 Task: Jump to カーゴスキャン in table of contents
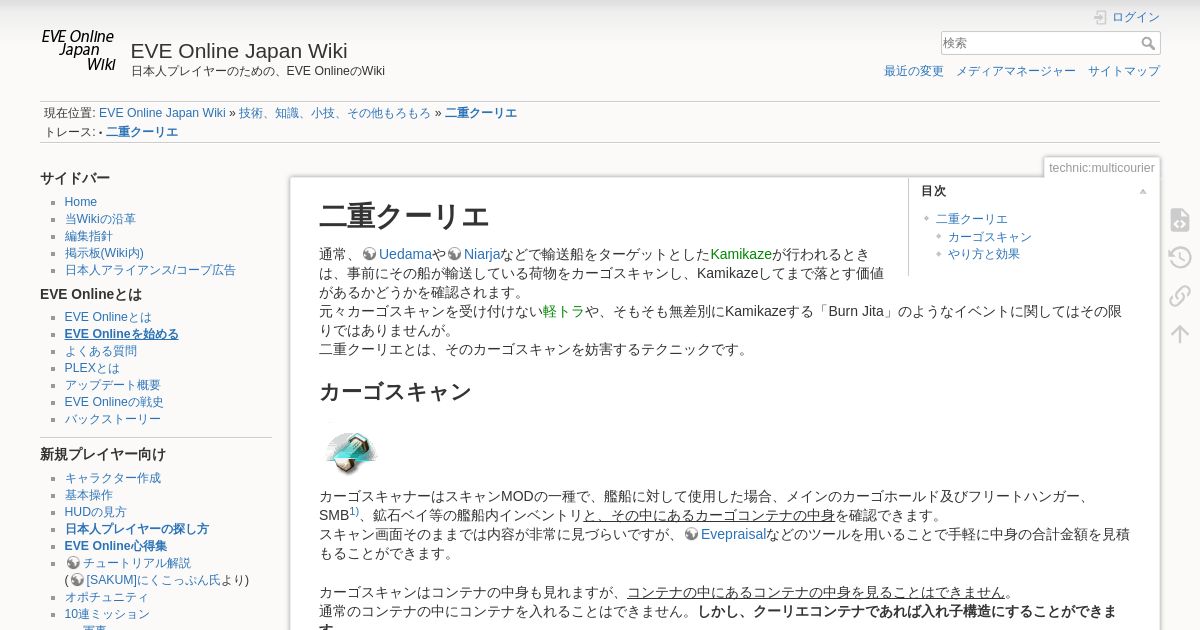click(x=990, y=237)
